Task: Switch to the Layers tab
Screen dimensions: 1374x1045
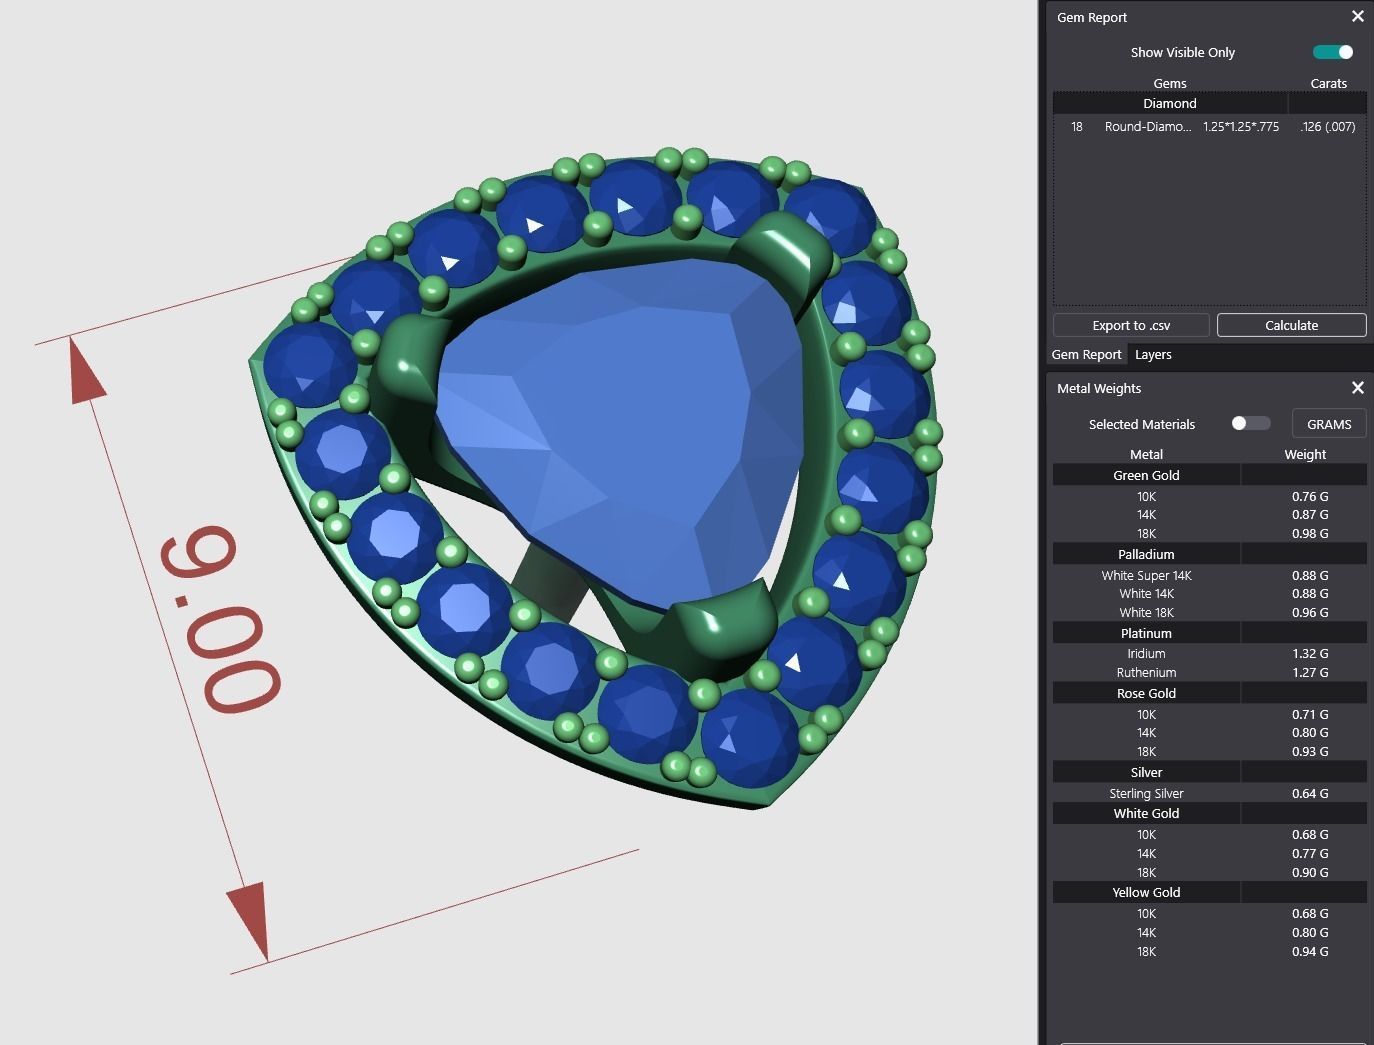Action: tap(1153, 354)
